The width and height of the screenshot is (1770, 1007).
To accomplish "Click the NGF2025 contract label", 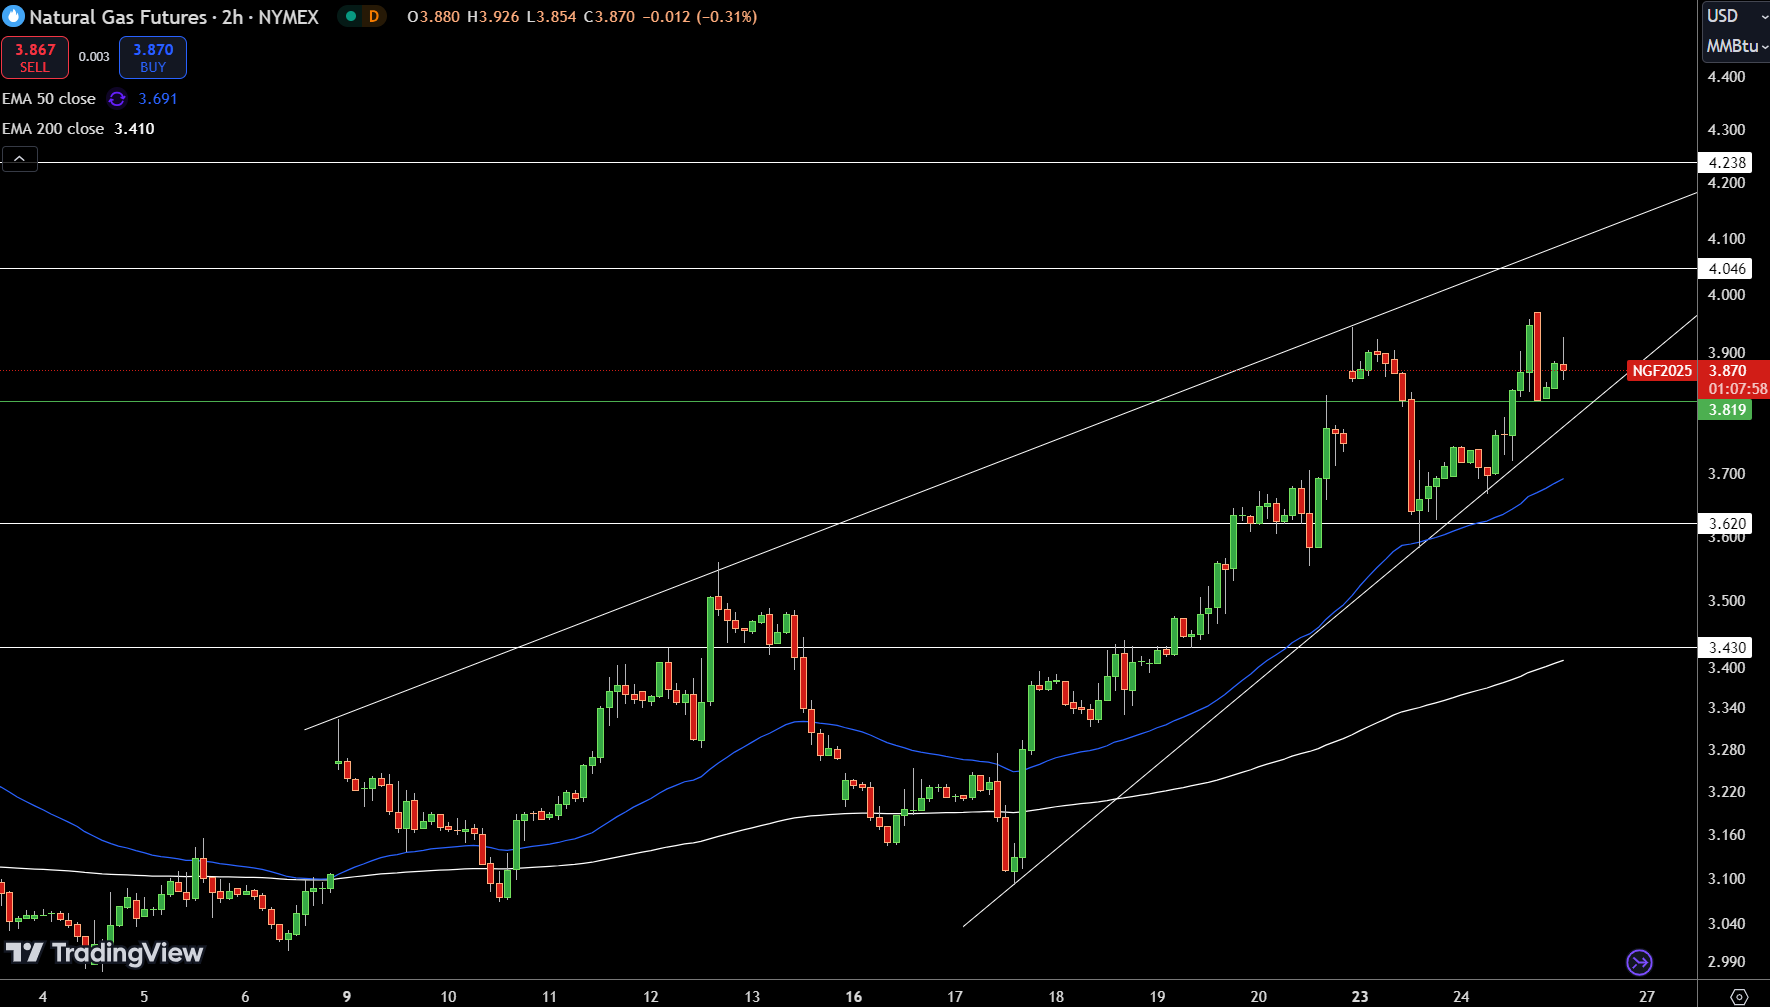I will tap(1662, 371).
